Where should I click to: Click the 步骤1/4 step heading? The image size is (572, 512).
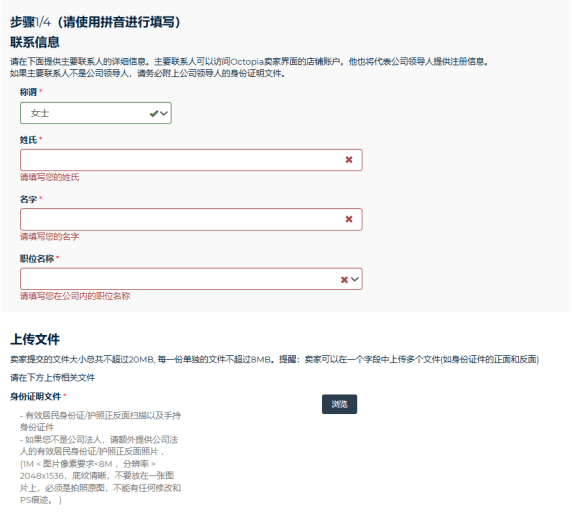tap(96, 22)
